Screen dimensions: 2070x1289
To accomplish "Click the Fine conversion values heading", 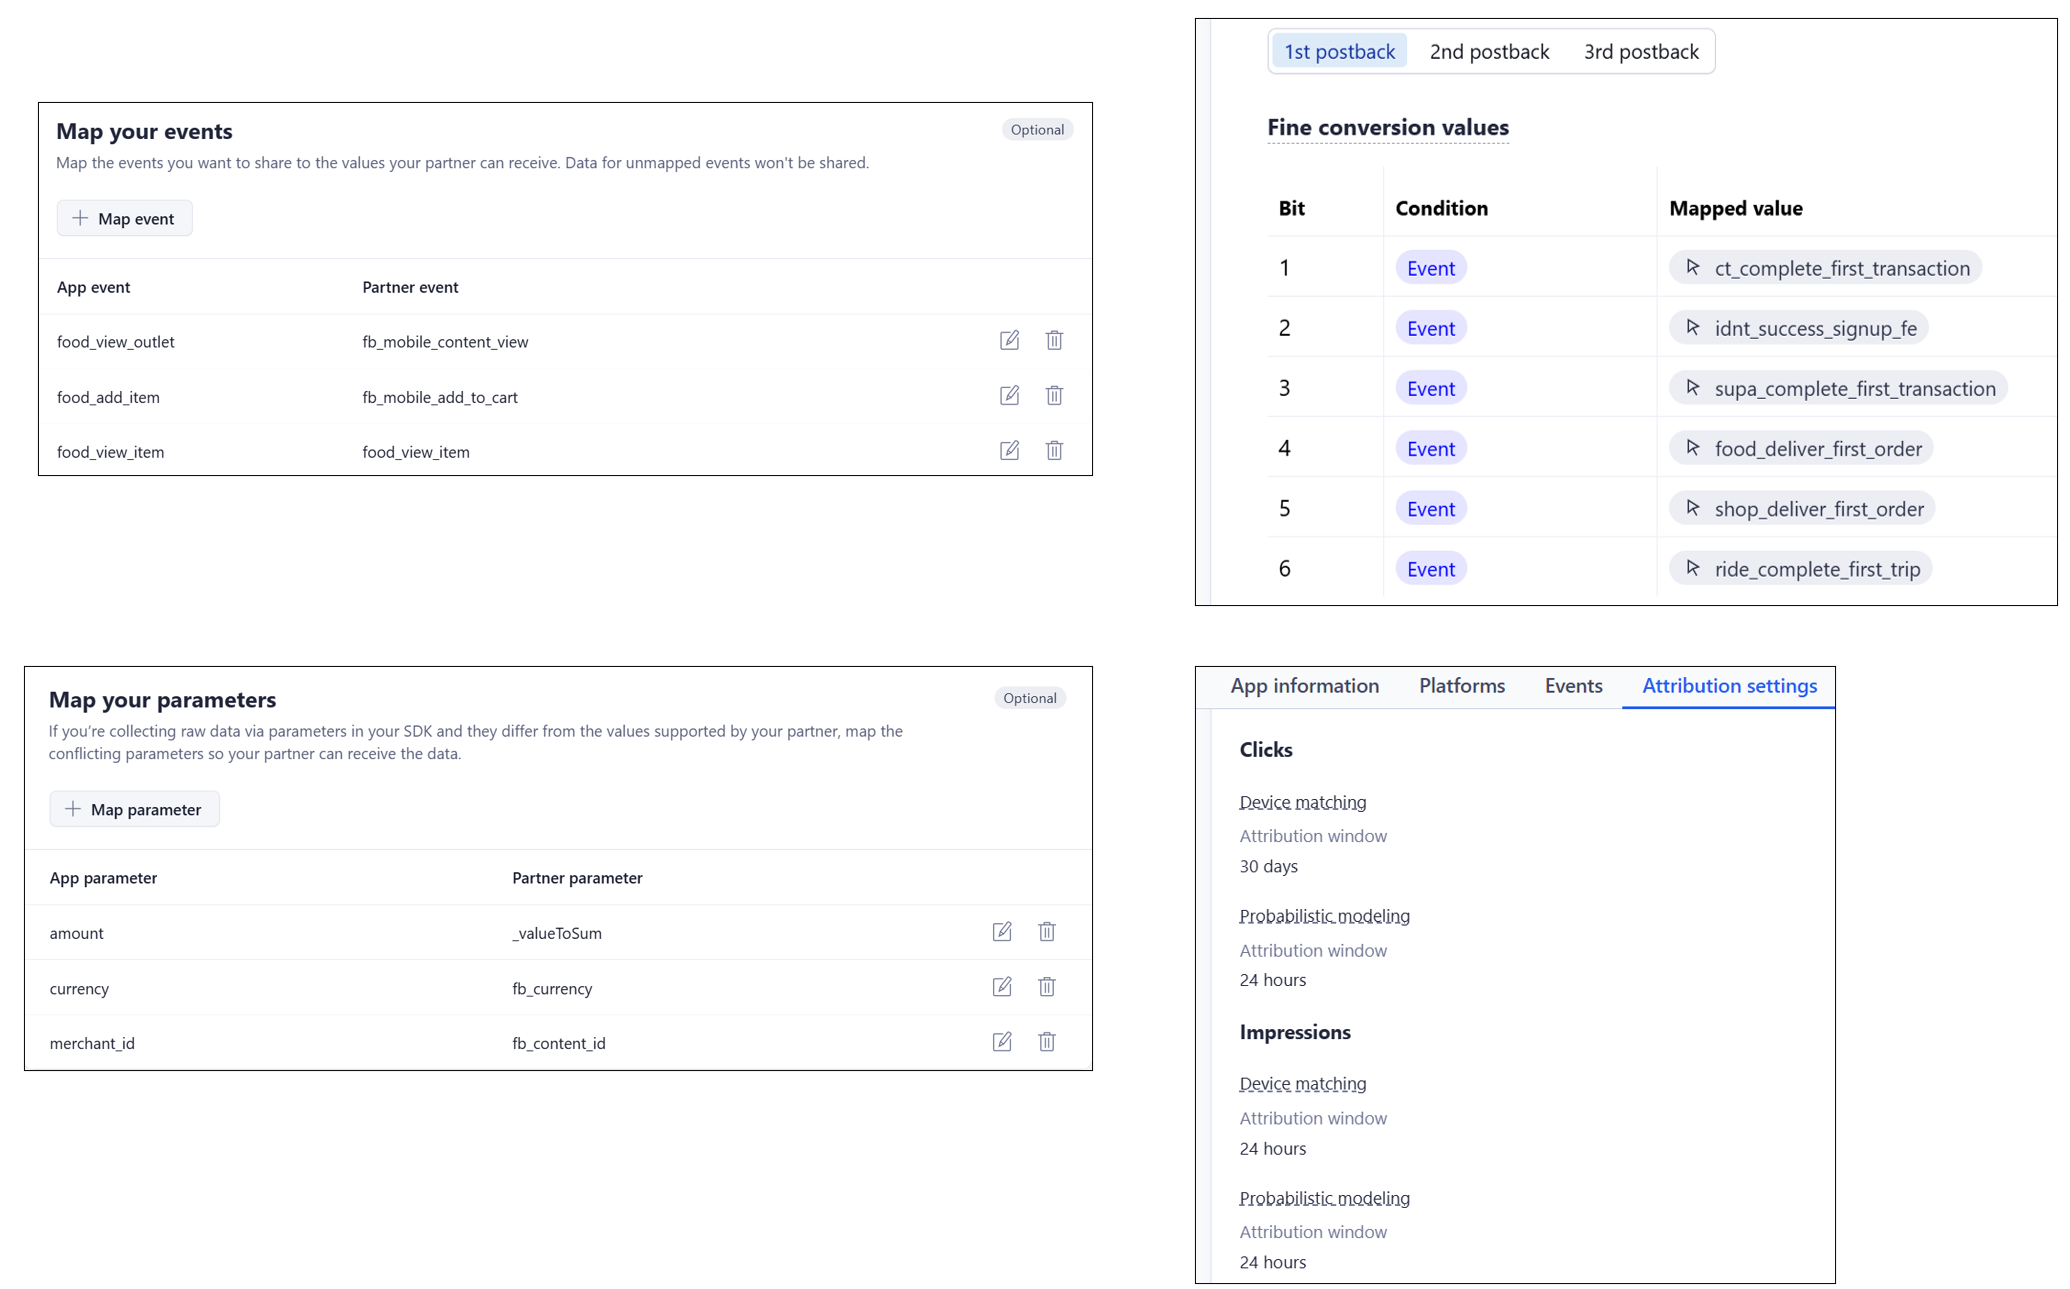I will pyautogui.click(x=1388, y=127).
